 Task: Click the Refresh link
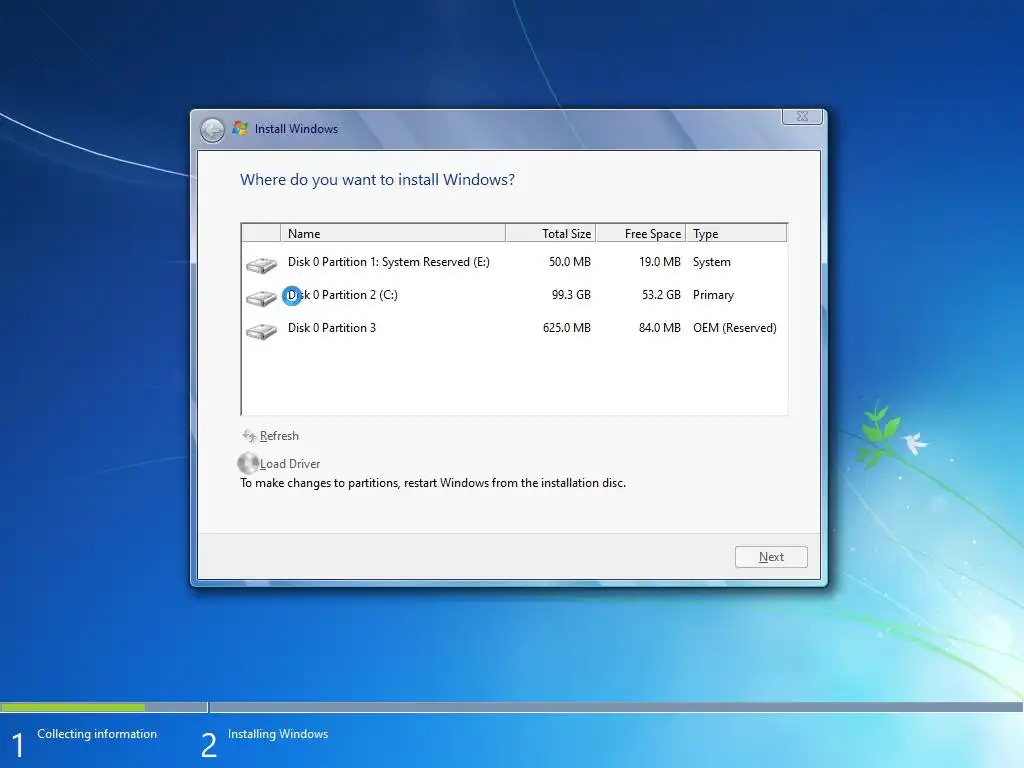[279, 436]
